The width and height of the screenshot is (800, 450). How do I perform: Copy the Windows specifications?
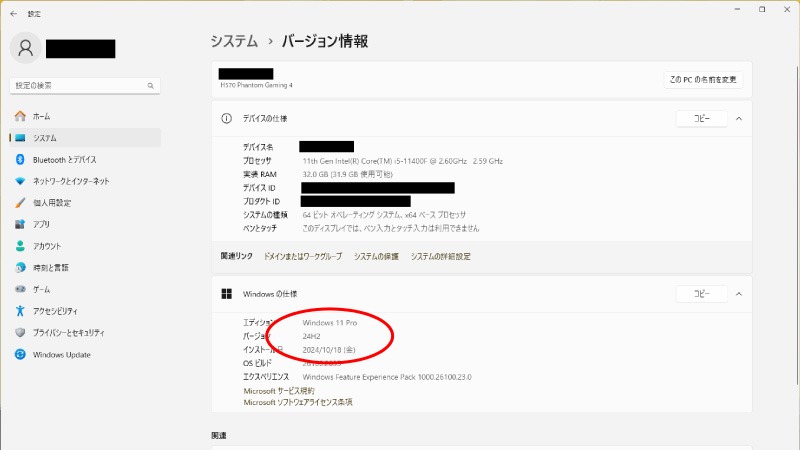pyautogui.click(x=701, y=294)
